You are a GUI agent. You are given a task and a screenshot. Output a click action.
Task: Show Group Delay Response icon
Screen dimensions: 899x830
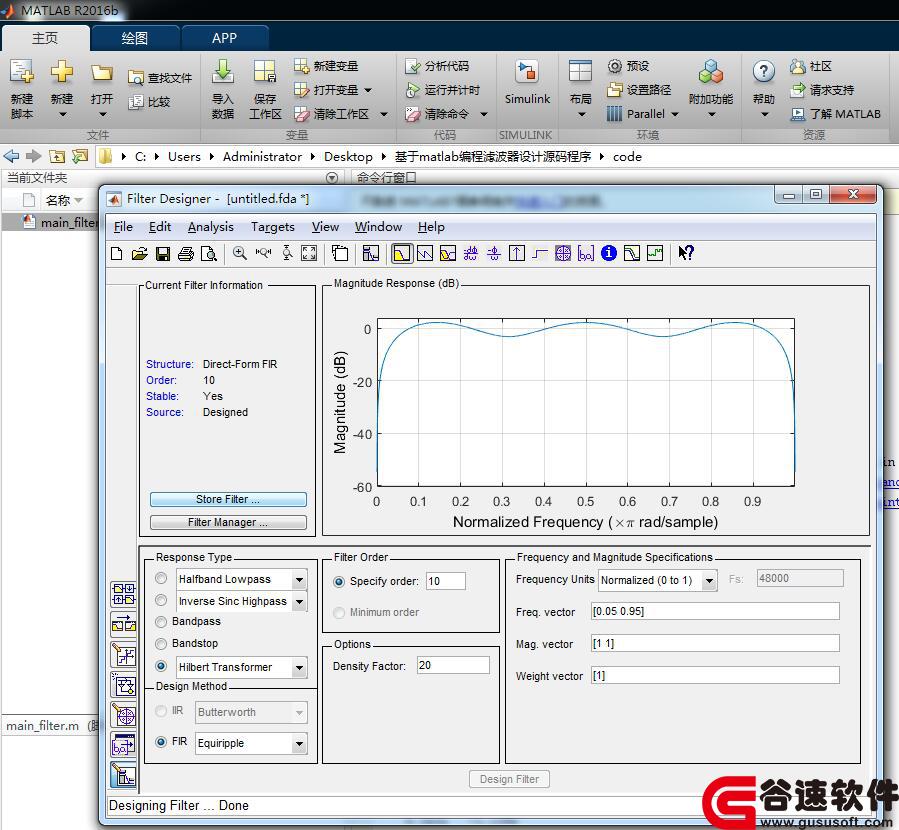coord(471,253)
